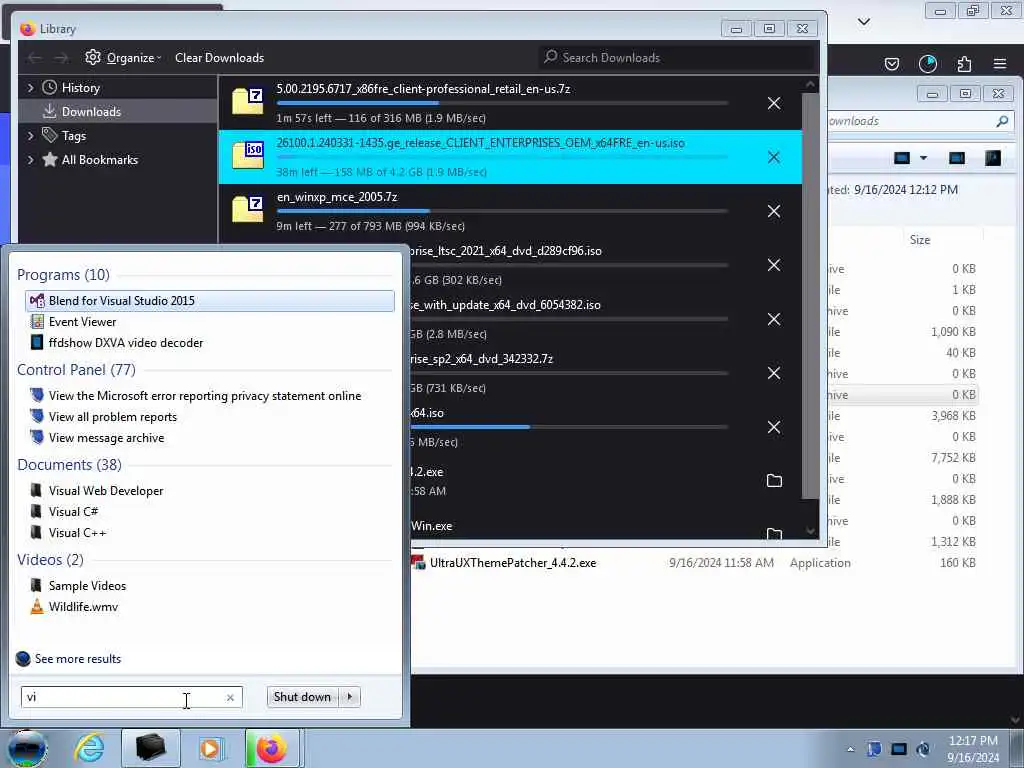This screenshot has width=1024, height=768.
Task: Click Control Panel (77) group header
Action: (76, 370)
